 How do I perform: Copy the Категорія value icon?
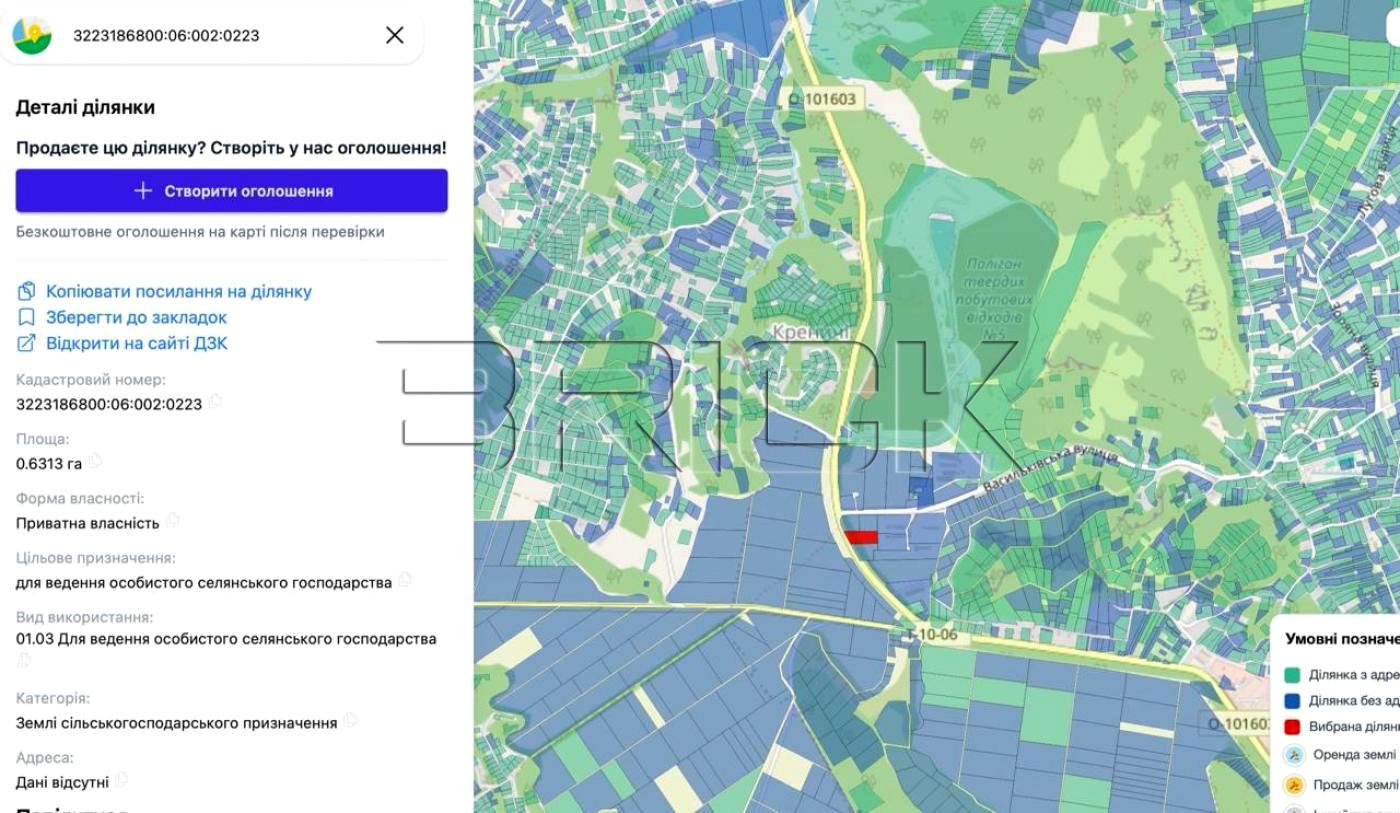point(350,720)
